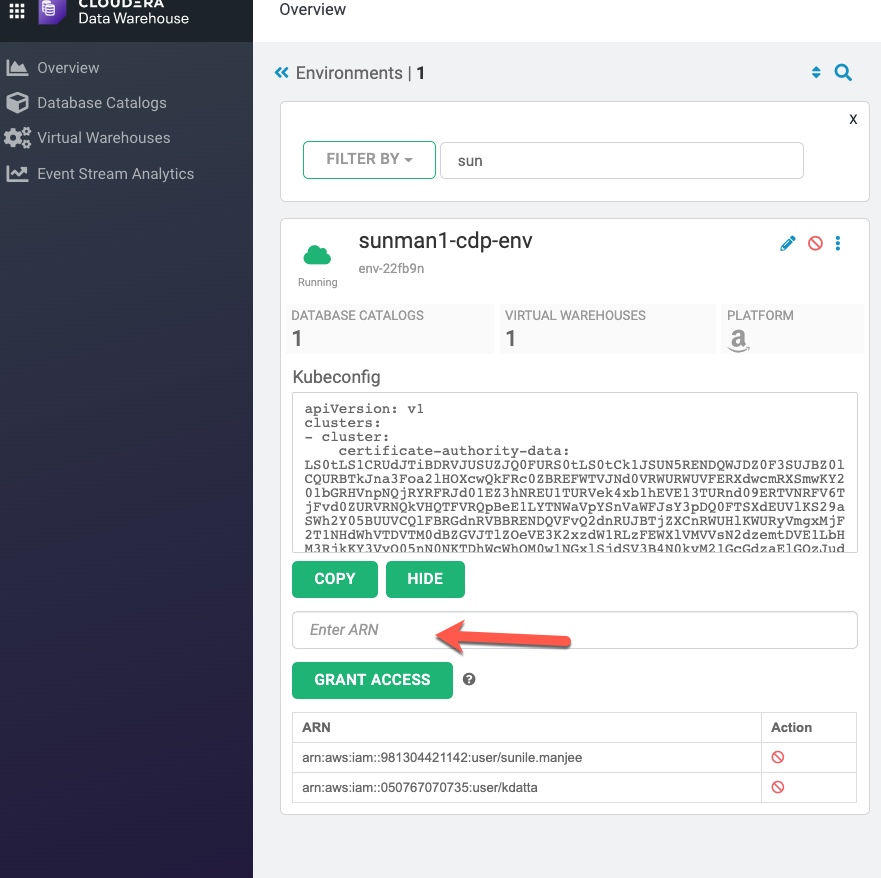Open the FILTER BY dropdown
Viewport: 881px width, 878px height.
pos(369,159)
